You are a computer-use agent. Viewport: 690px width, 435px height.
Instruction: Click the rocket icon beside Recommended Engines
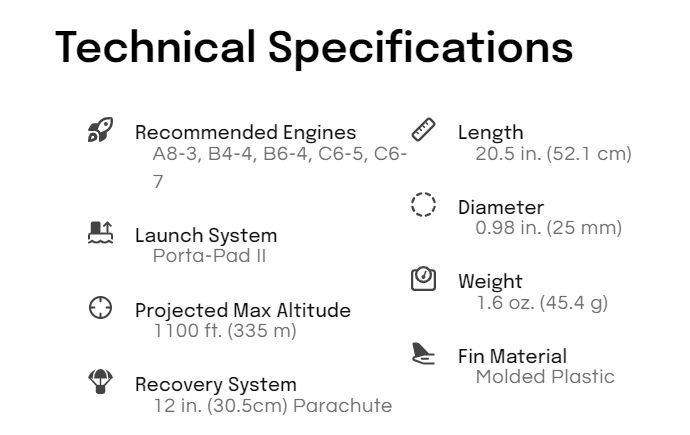100,131
